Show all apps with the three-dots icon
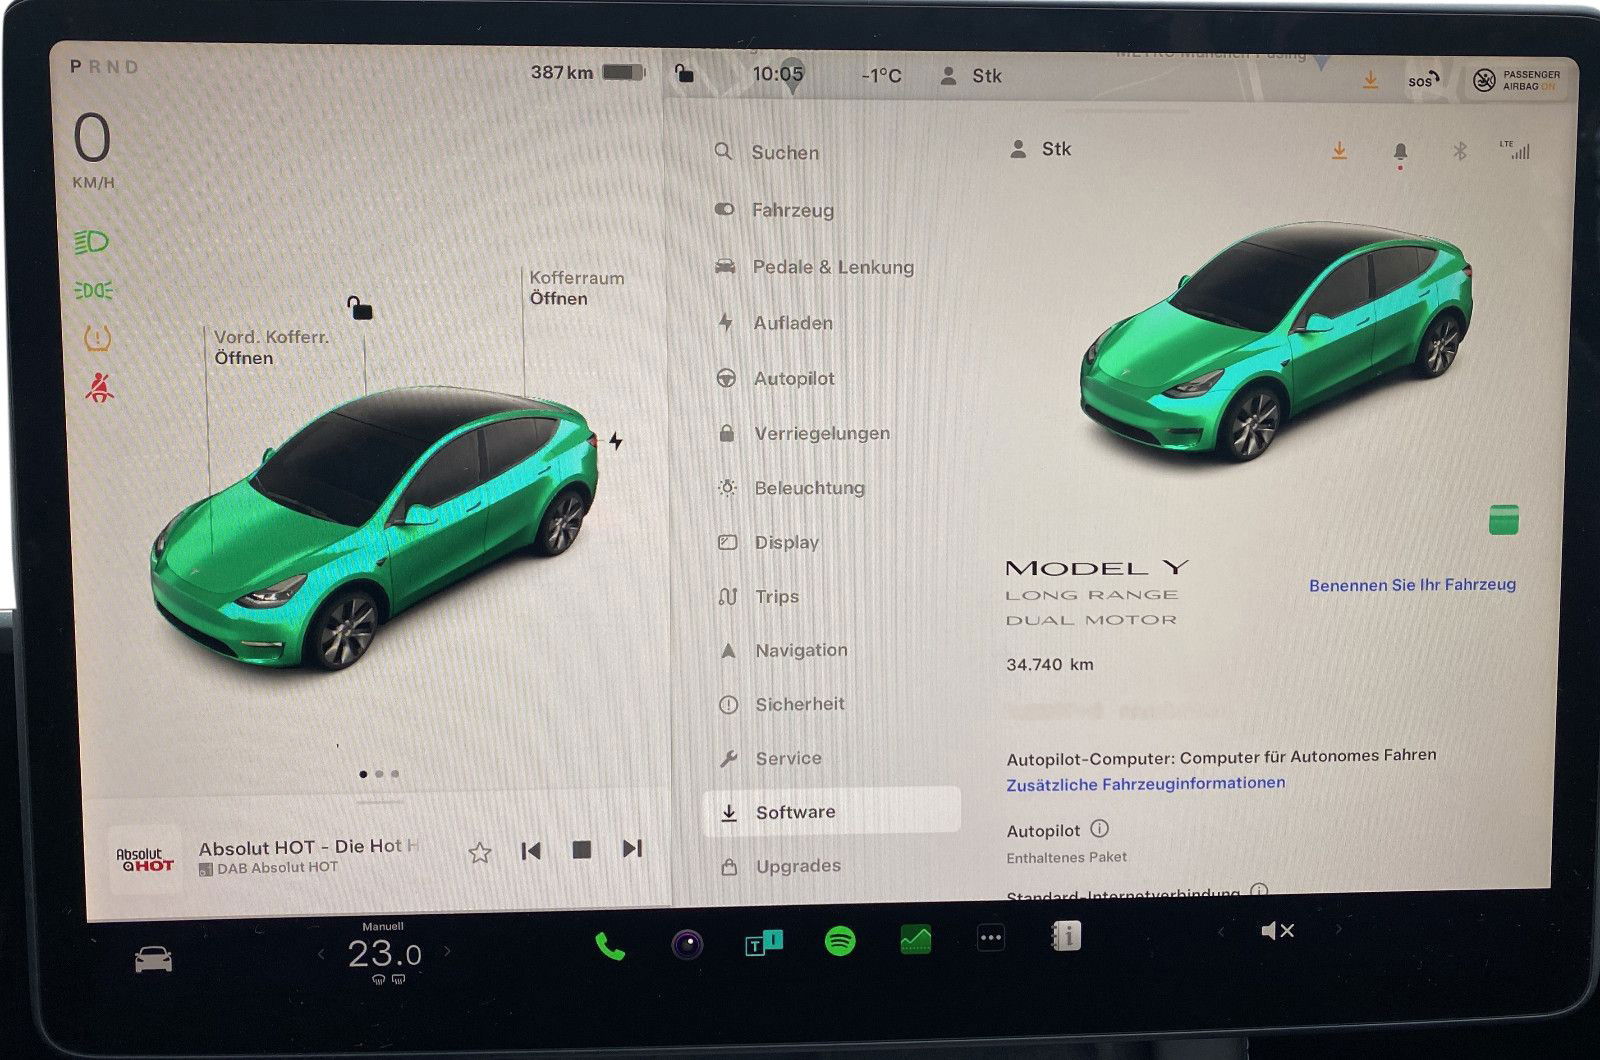The height and width of the screenshot is (1060, 1600). coord(991,938)
